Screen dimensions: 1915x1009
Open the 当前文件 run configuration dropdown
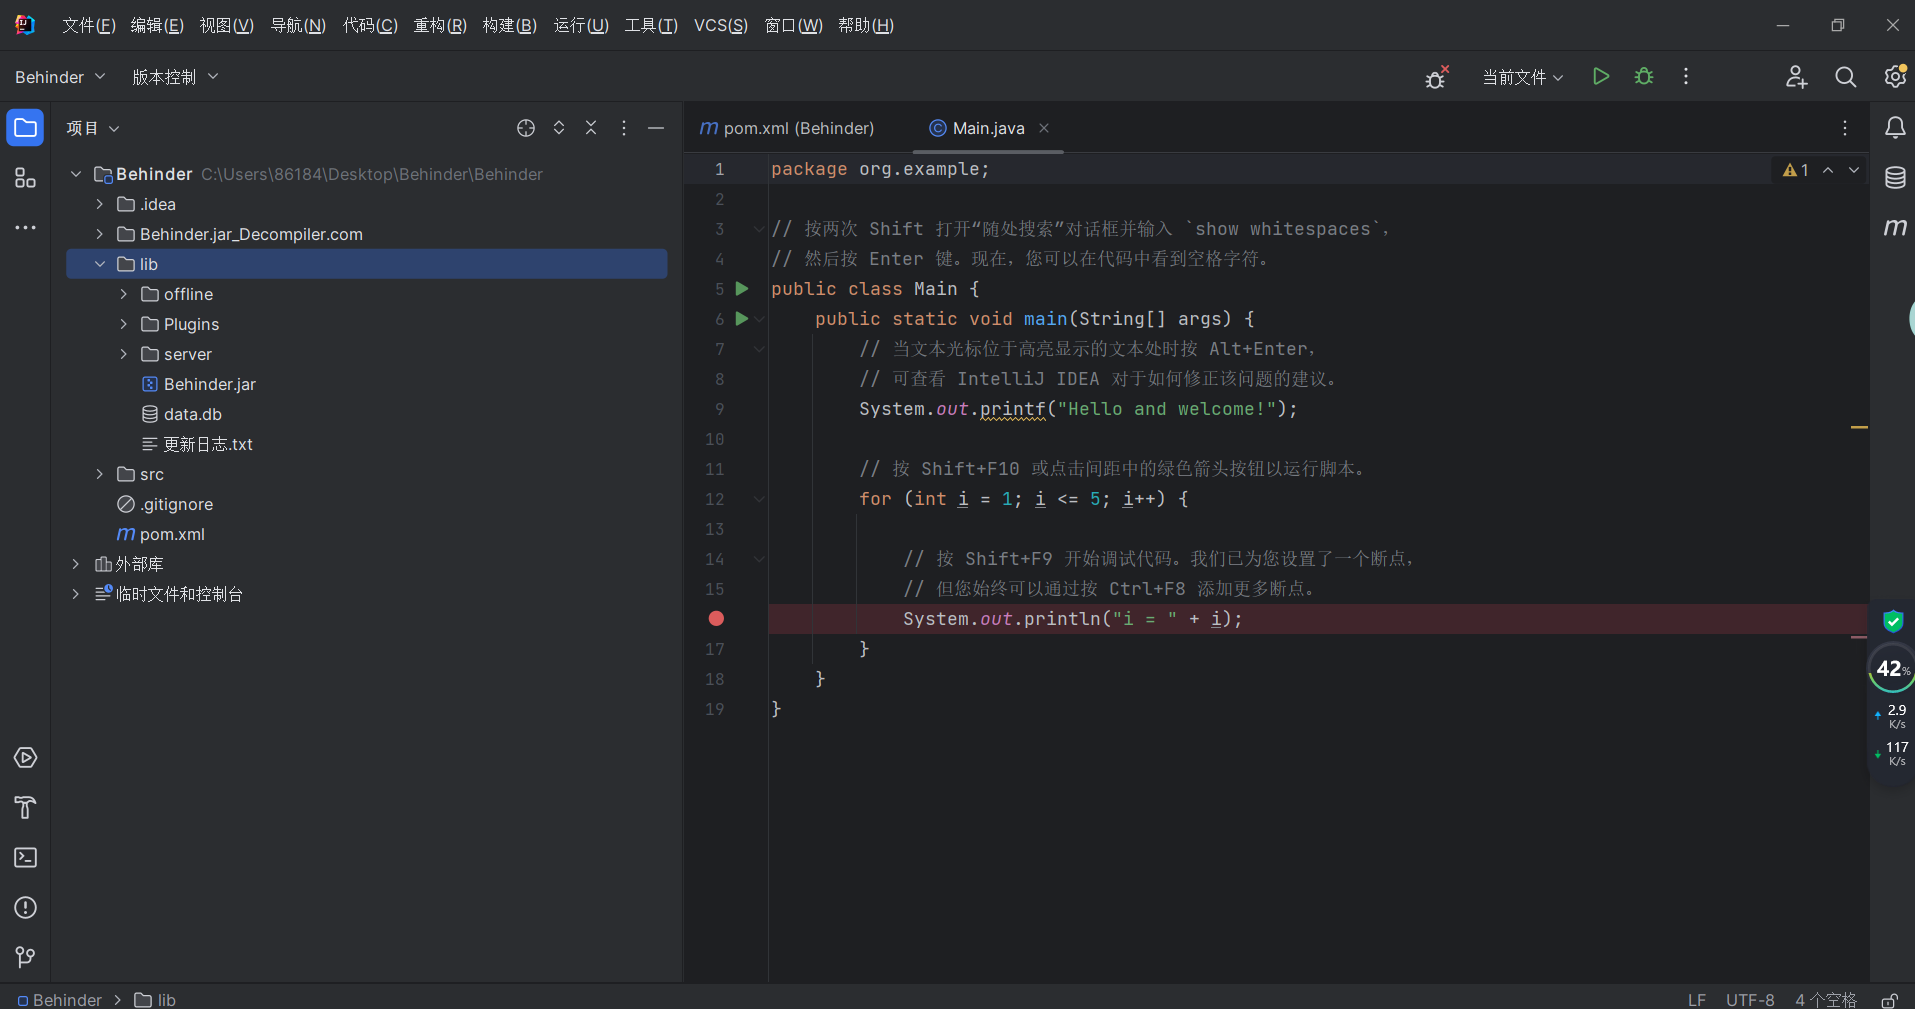1522,77
